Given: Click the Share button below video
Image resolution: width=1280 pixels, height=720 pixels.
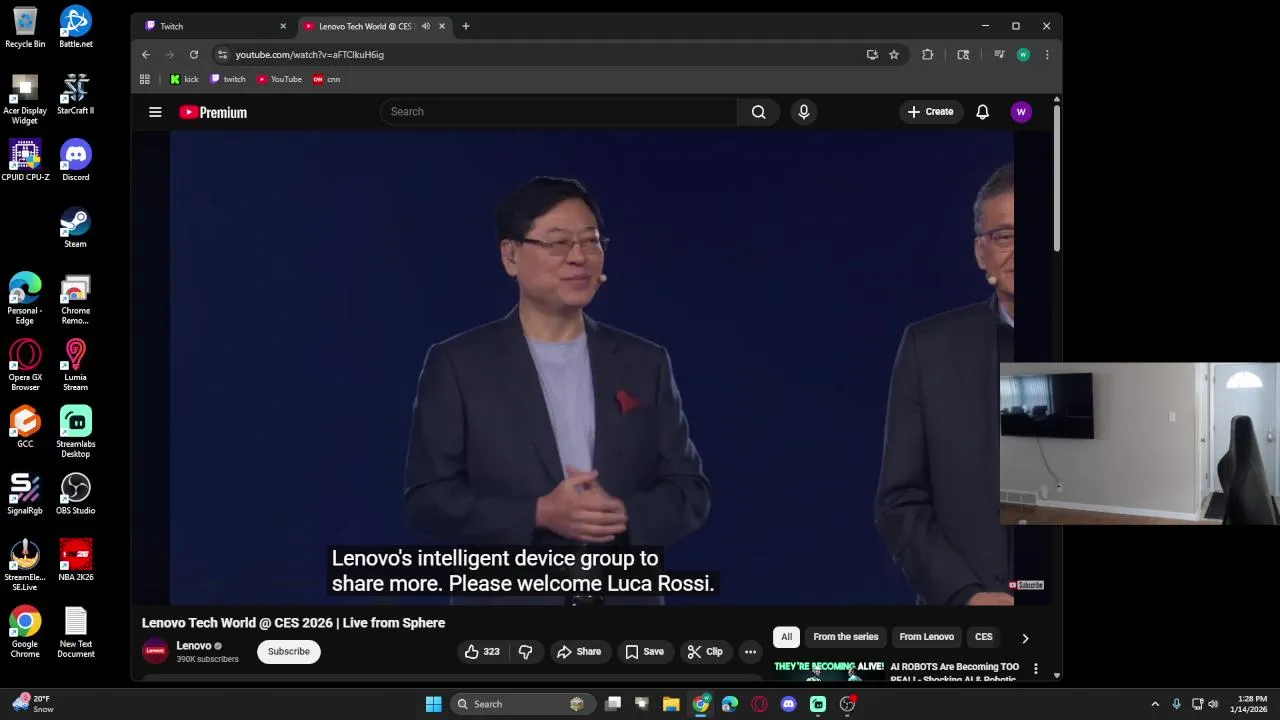Looking at the screenshot, I should pyautogui.click(x=579, y=651).
